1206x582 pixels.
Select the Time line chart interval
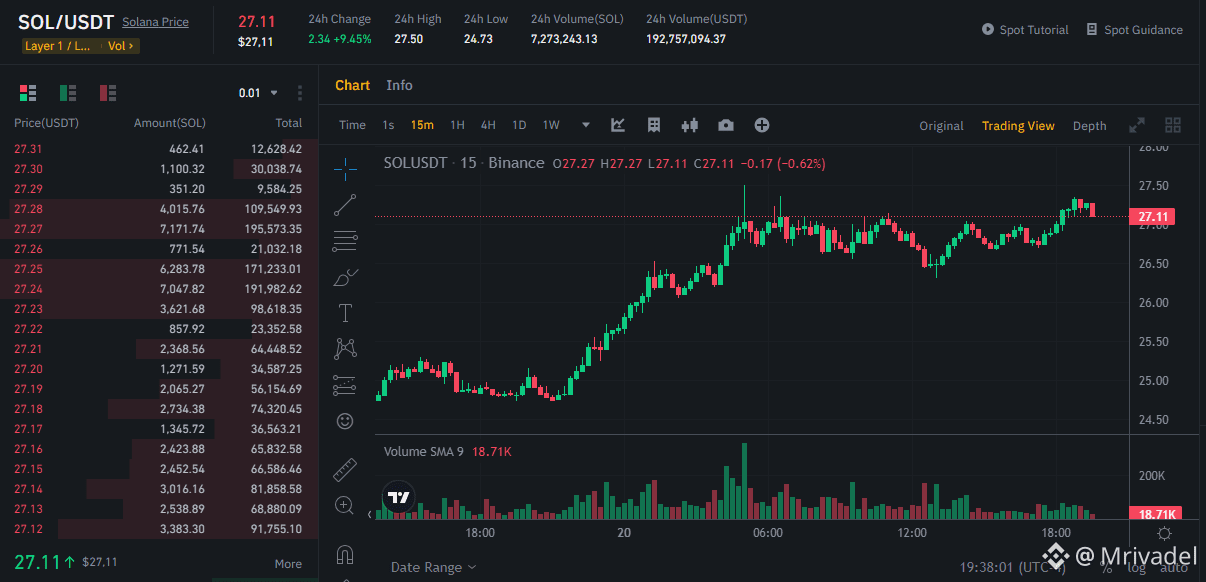[x=352, y=125]
